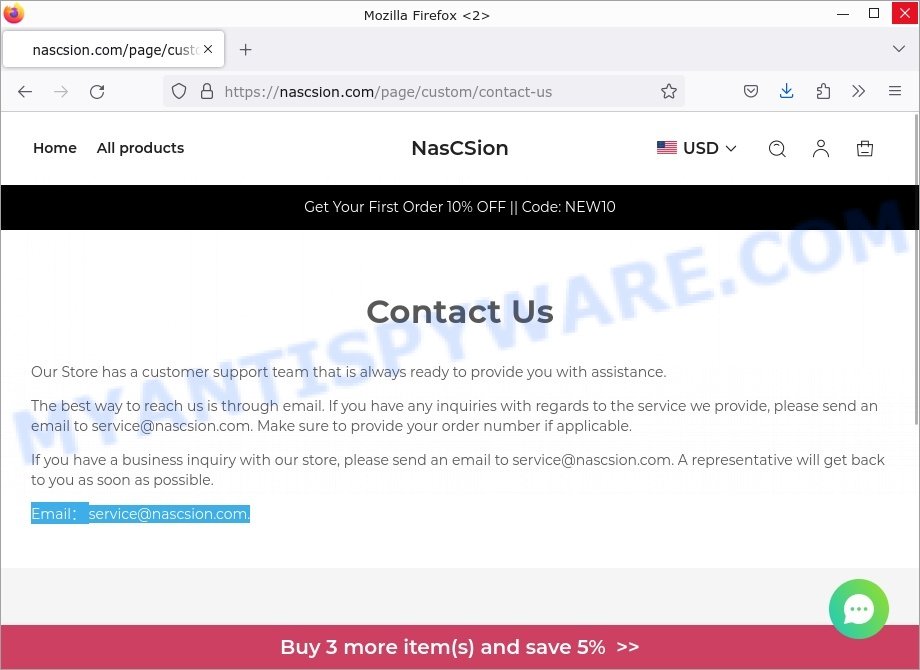Open the green live chat bubble
The height and width of the screenshot is (670, 920).
click(858, 608)
